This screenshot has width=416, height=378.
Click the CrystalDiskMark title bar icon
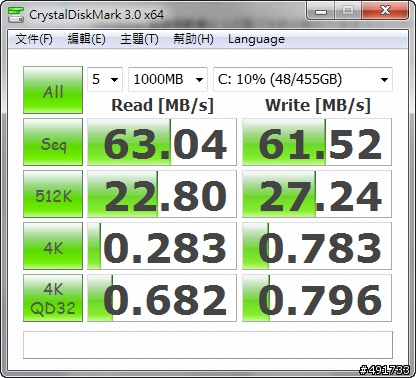[16, 14]
